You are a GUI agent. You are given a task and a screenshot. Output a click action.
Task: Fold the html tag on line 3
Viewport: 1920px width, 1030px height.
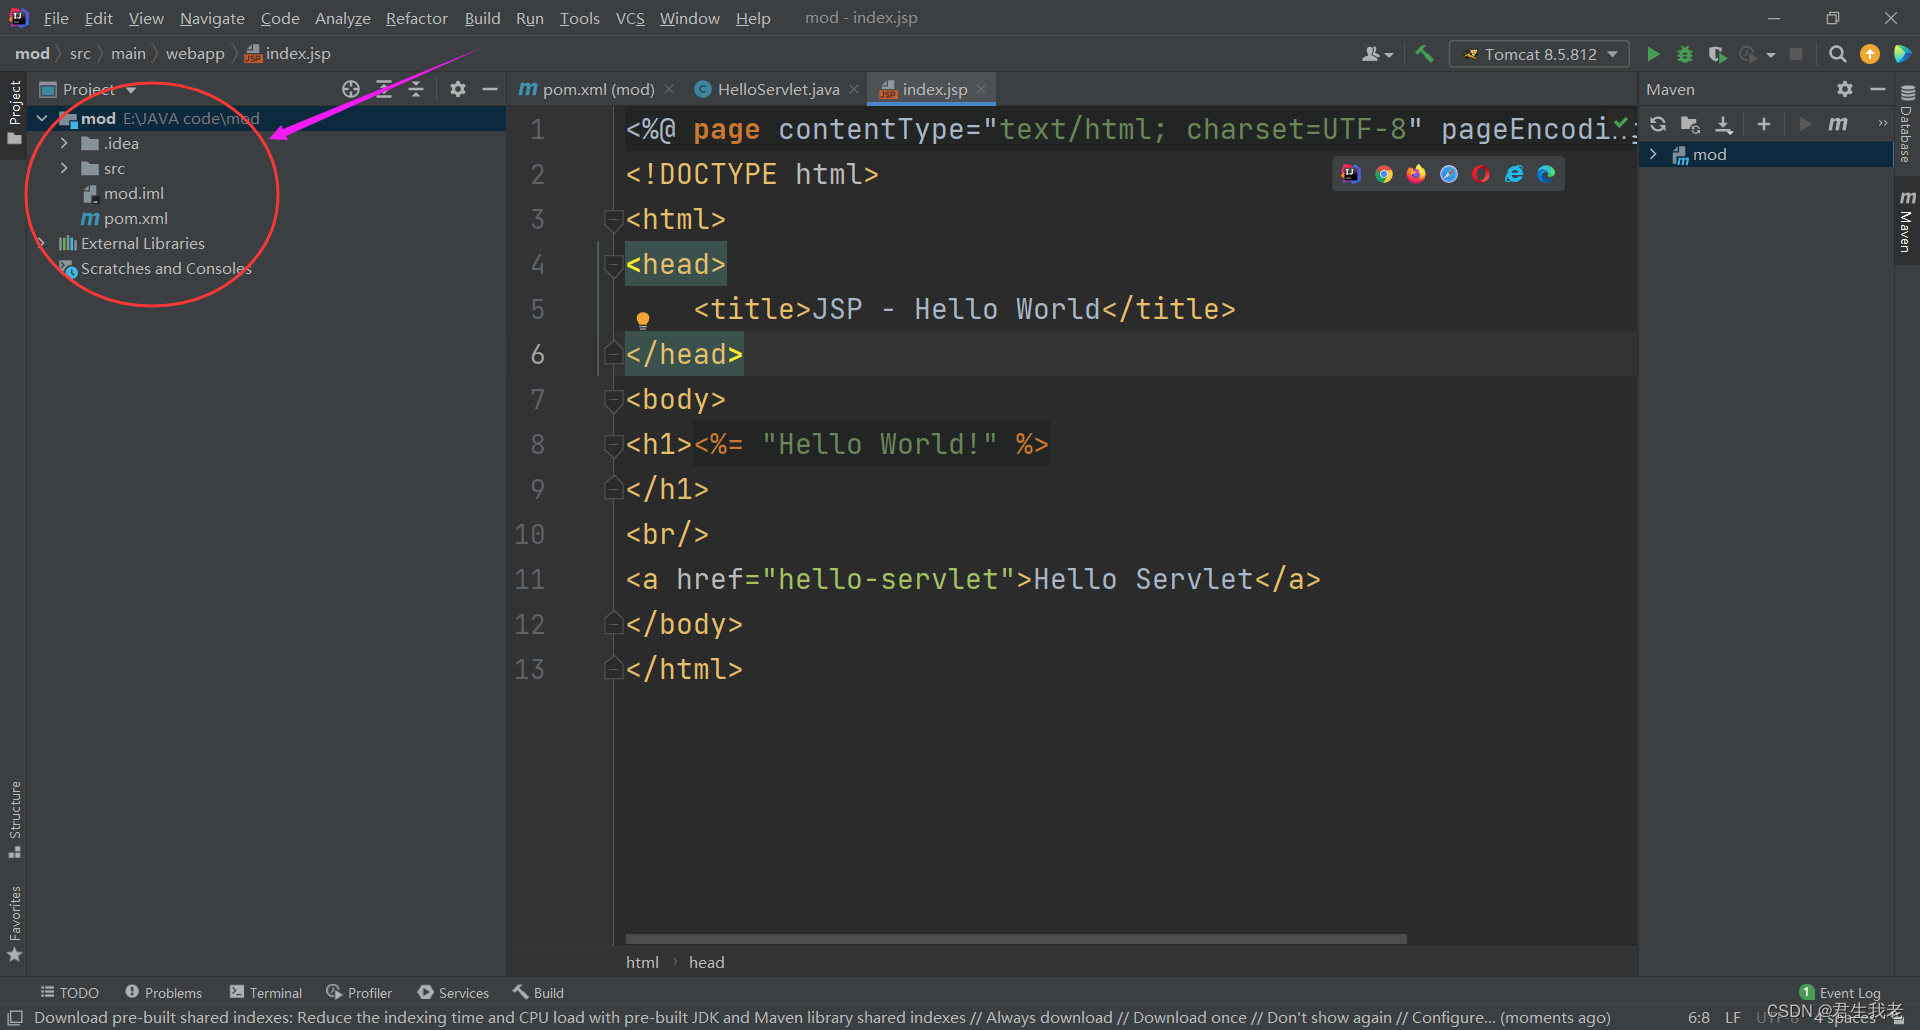click(613, 219)
